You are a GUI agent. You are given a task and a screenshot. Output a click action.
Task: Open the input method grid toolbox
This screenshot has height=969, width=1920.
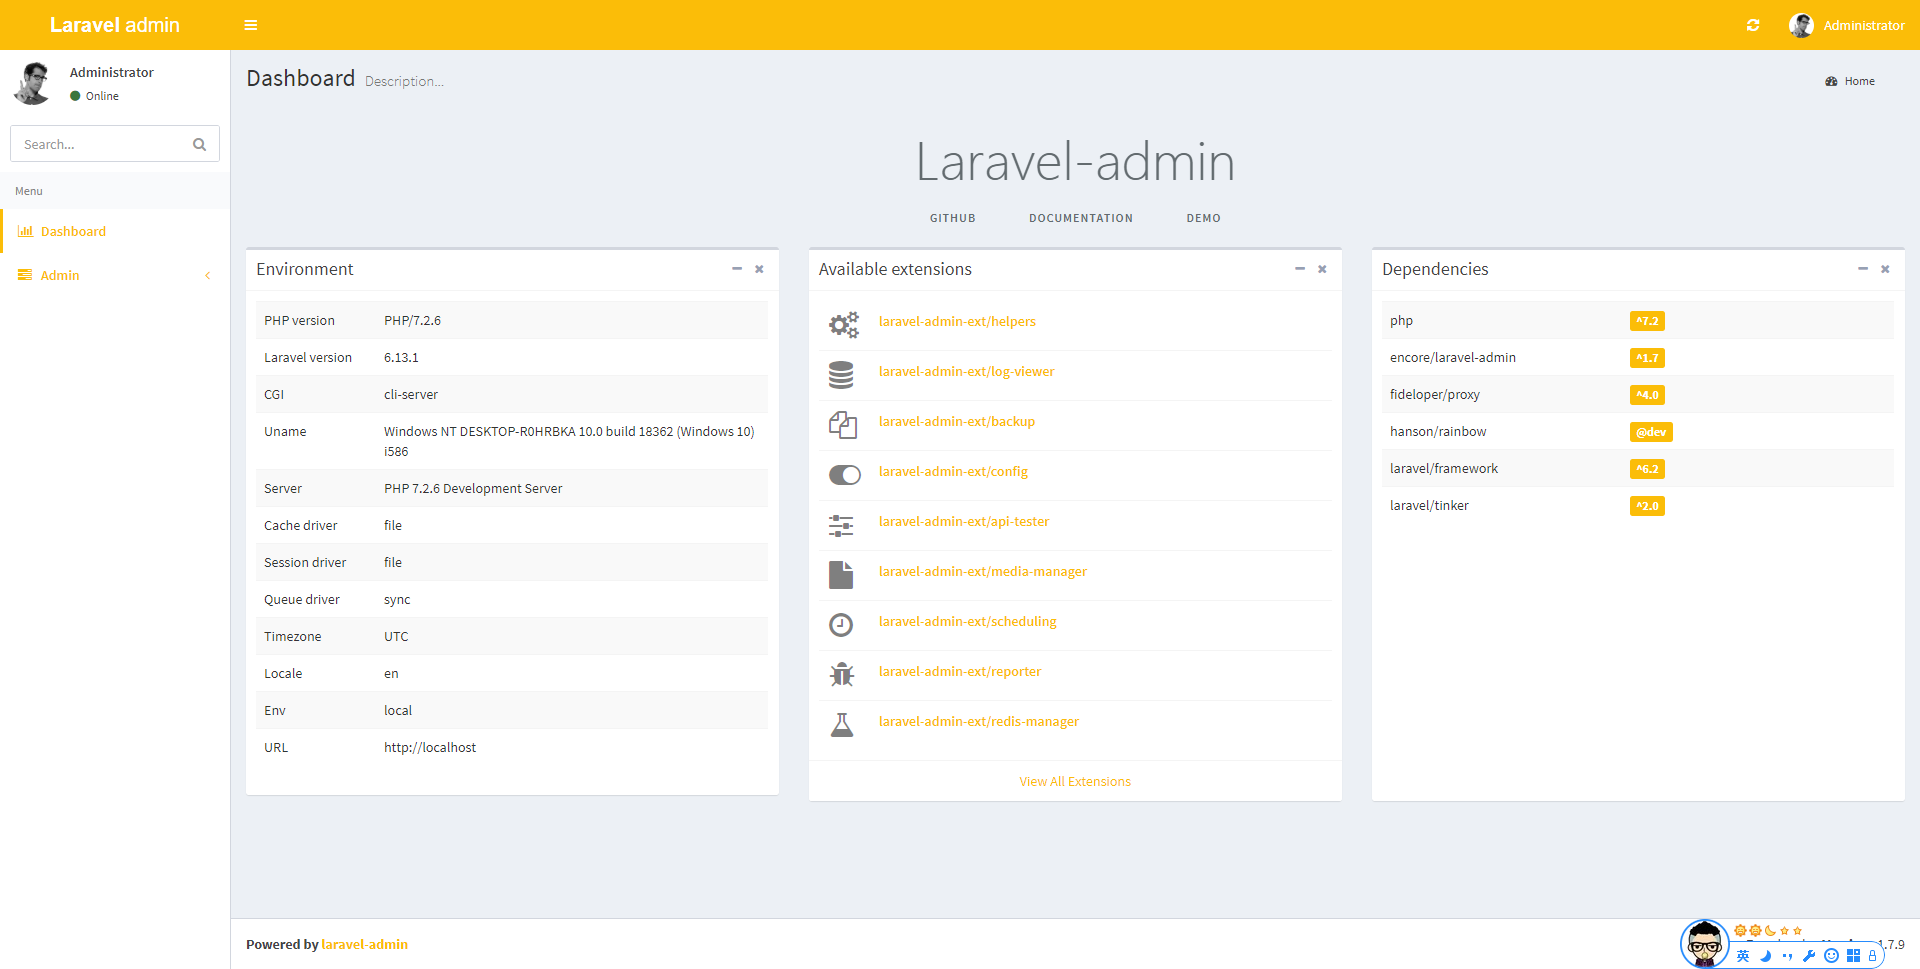coord(1853,956)
